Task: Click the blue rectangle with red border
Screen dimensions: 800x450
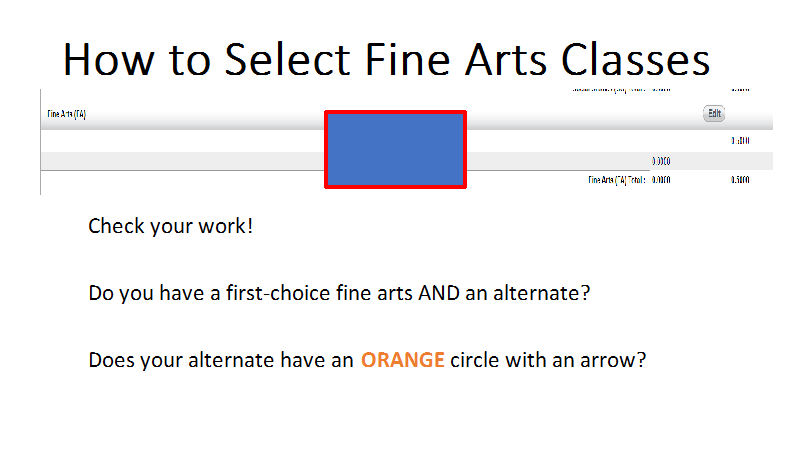Action: coord(395,149)
